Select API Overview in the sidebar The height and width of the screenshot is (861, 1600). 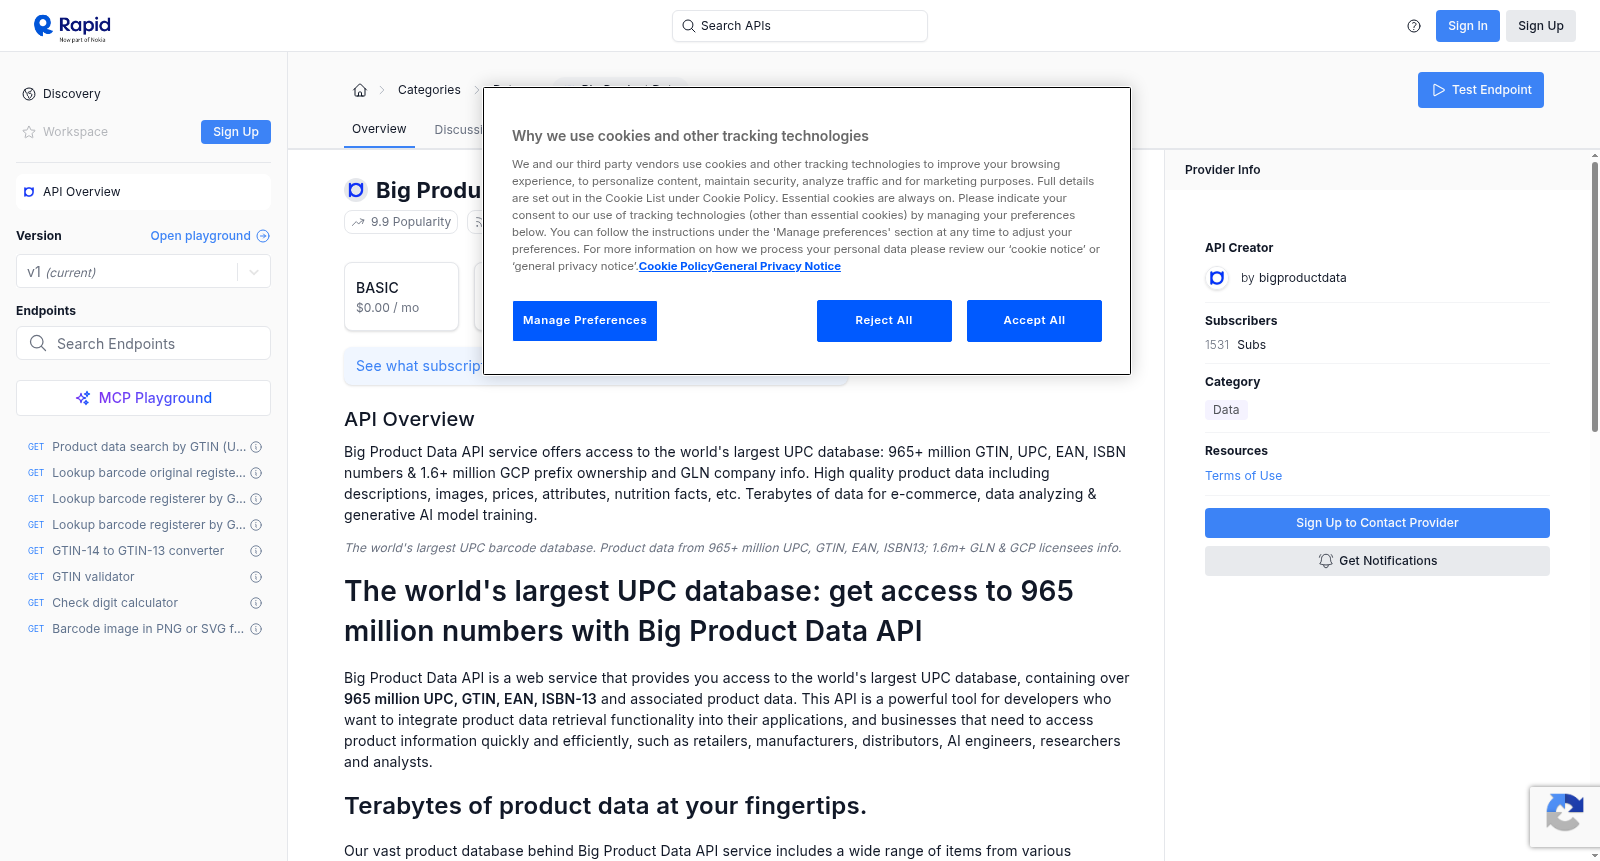point(143,192)
